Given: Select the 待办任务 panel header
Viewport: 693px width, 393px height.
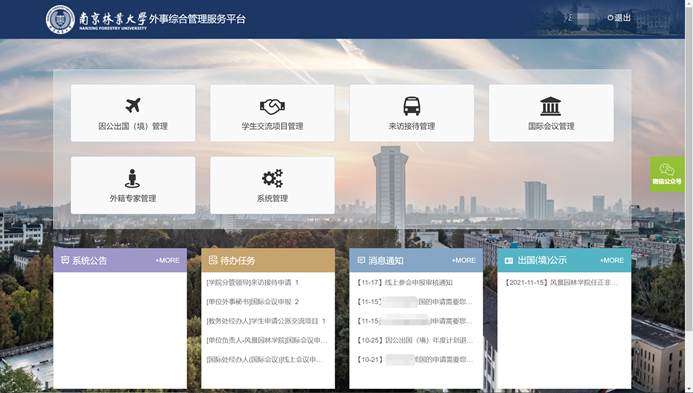Looking at the screenshot, I should pos(268,260).
